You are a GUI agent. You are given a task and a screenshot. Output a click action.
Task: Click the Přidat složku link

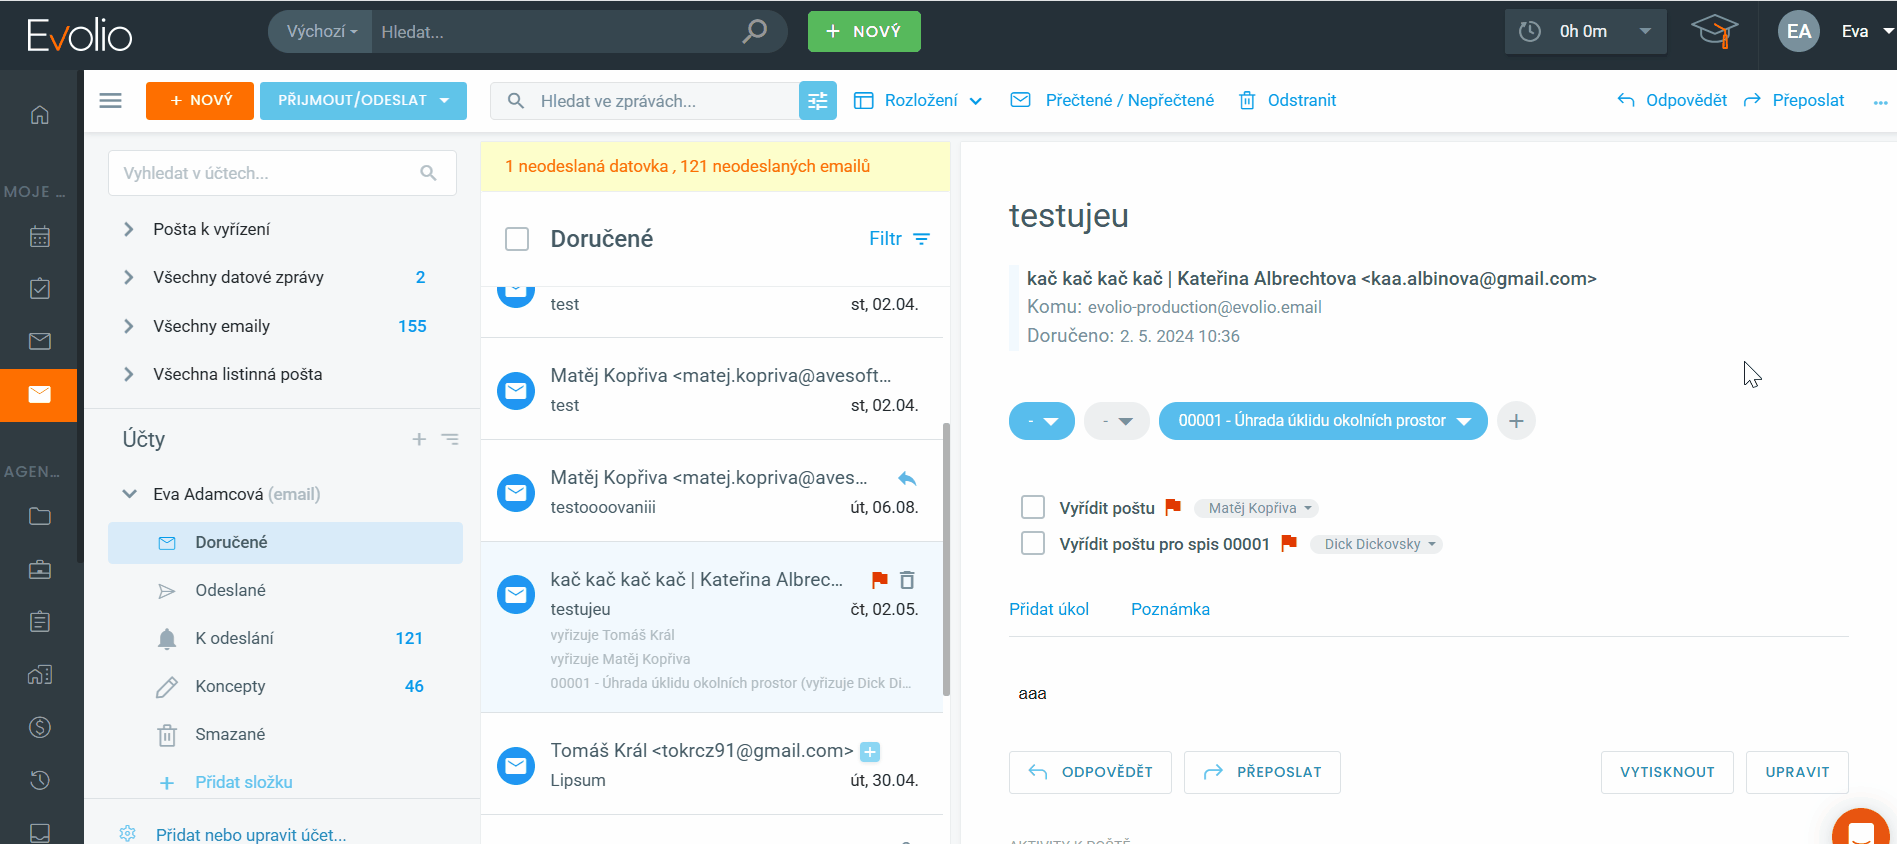[x=243, y=782]
